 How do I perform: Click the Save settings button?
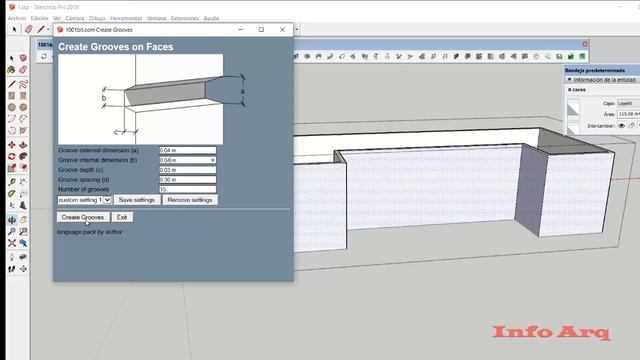point(136,200)
